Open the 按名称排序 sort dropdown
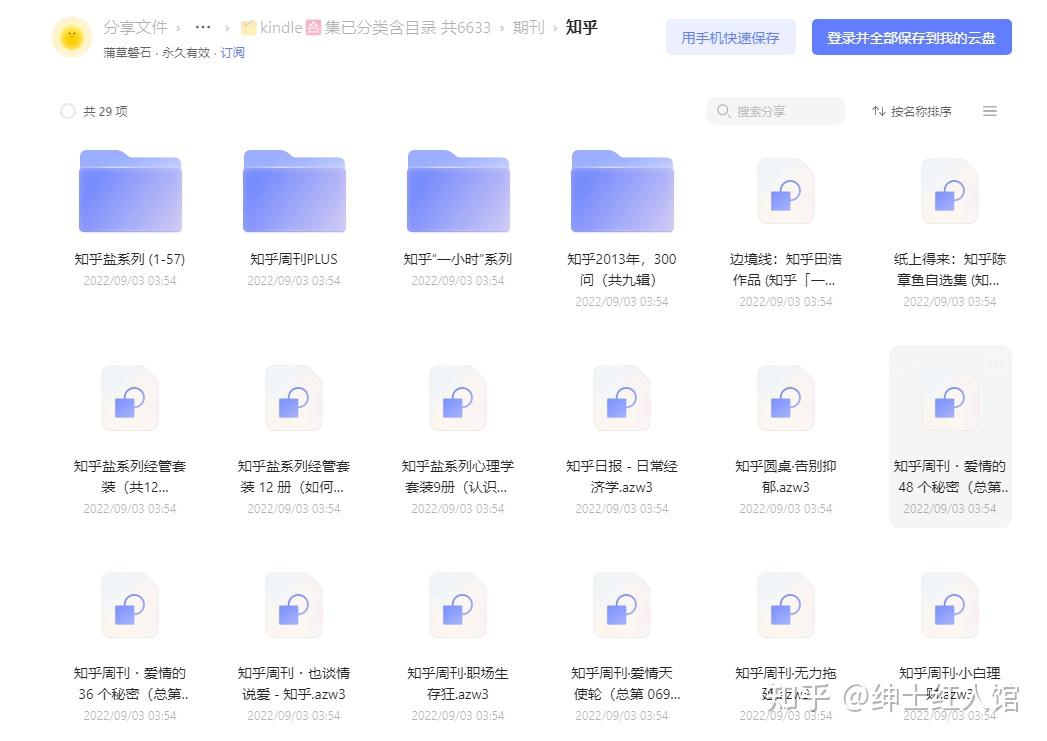The image size is (1047, 741). tap(911, 111)
